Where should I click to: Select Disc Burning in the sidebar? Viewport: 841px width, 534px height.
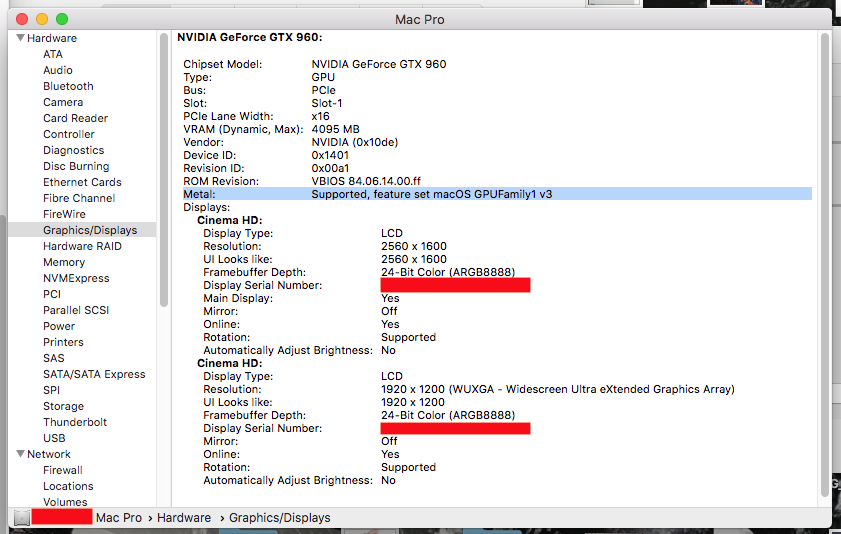76,166
